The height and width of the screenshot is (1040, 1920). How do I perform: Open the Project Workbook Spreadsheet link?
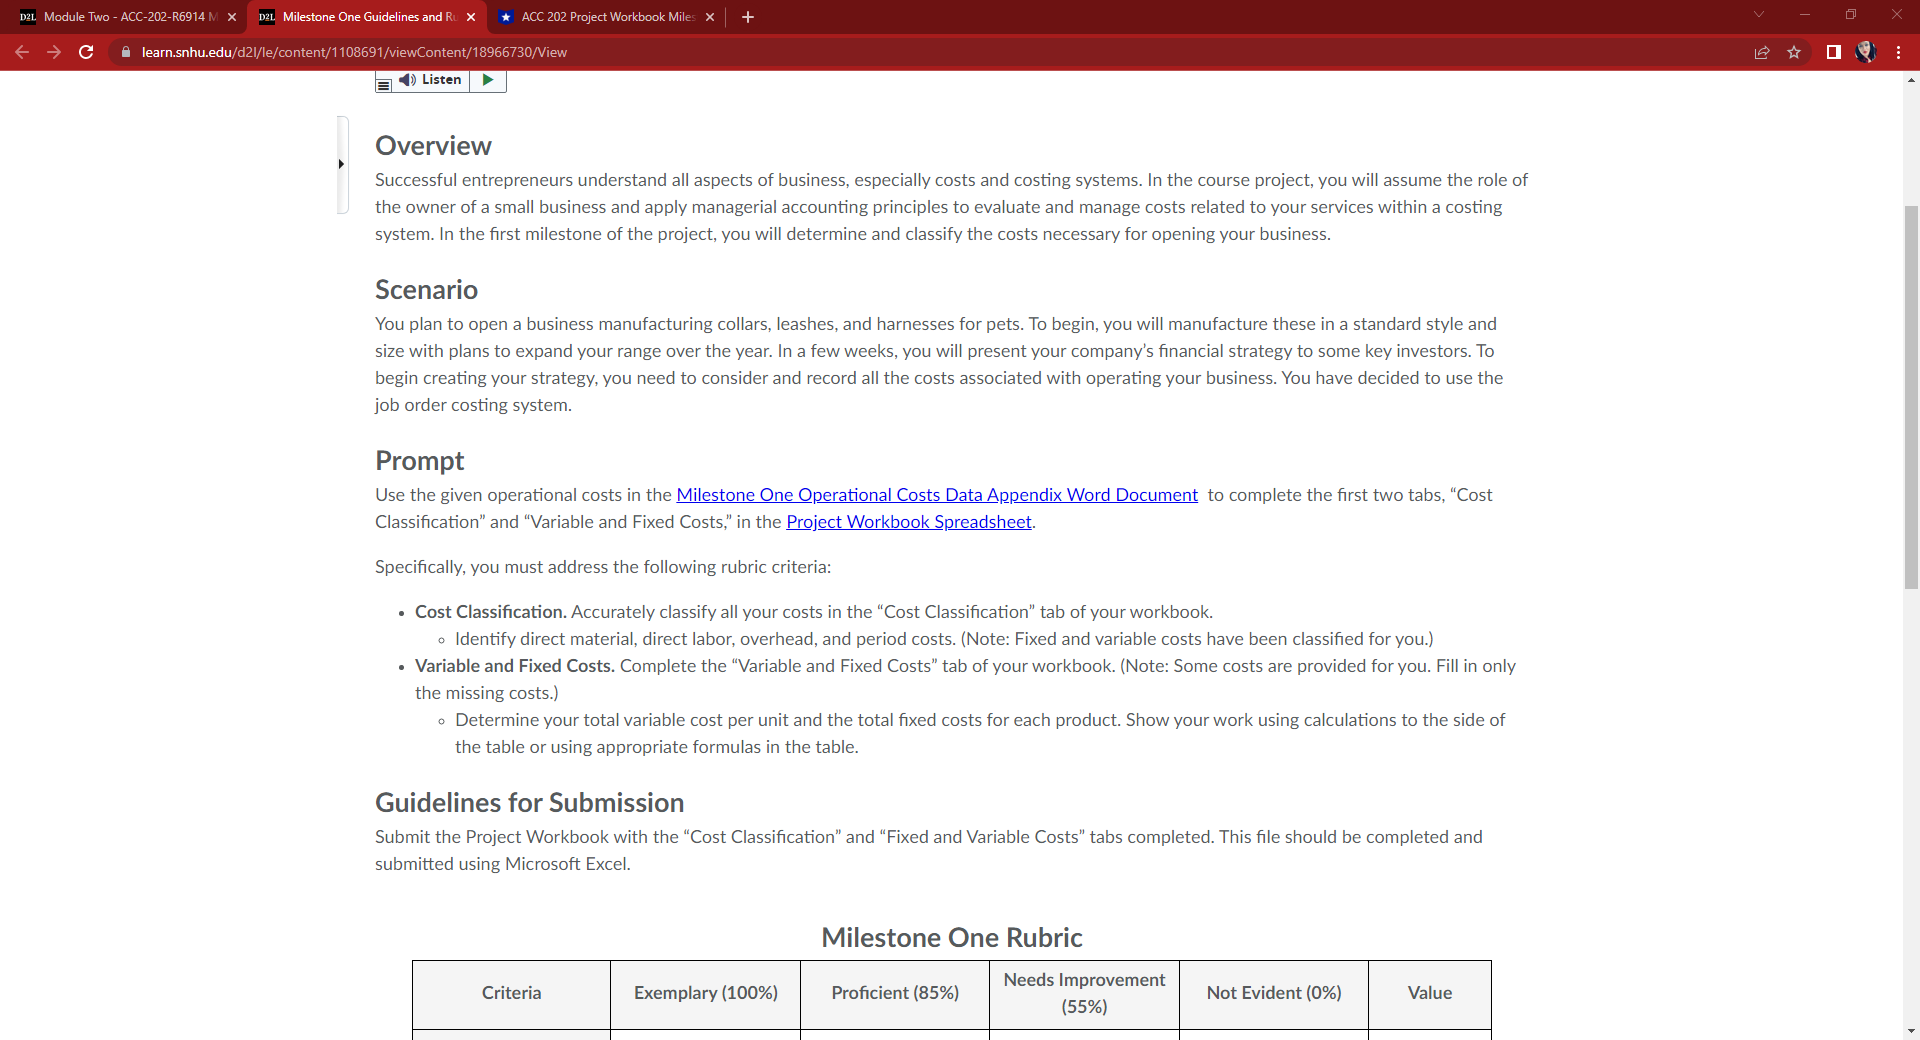(908, 521)
